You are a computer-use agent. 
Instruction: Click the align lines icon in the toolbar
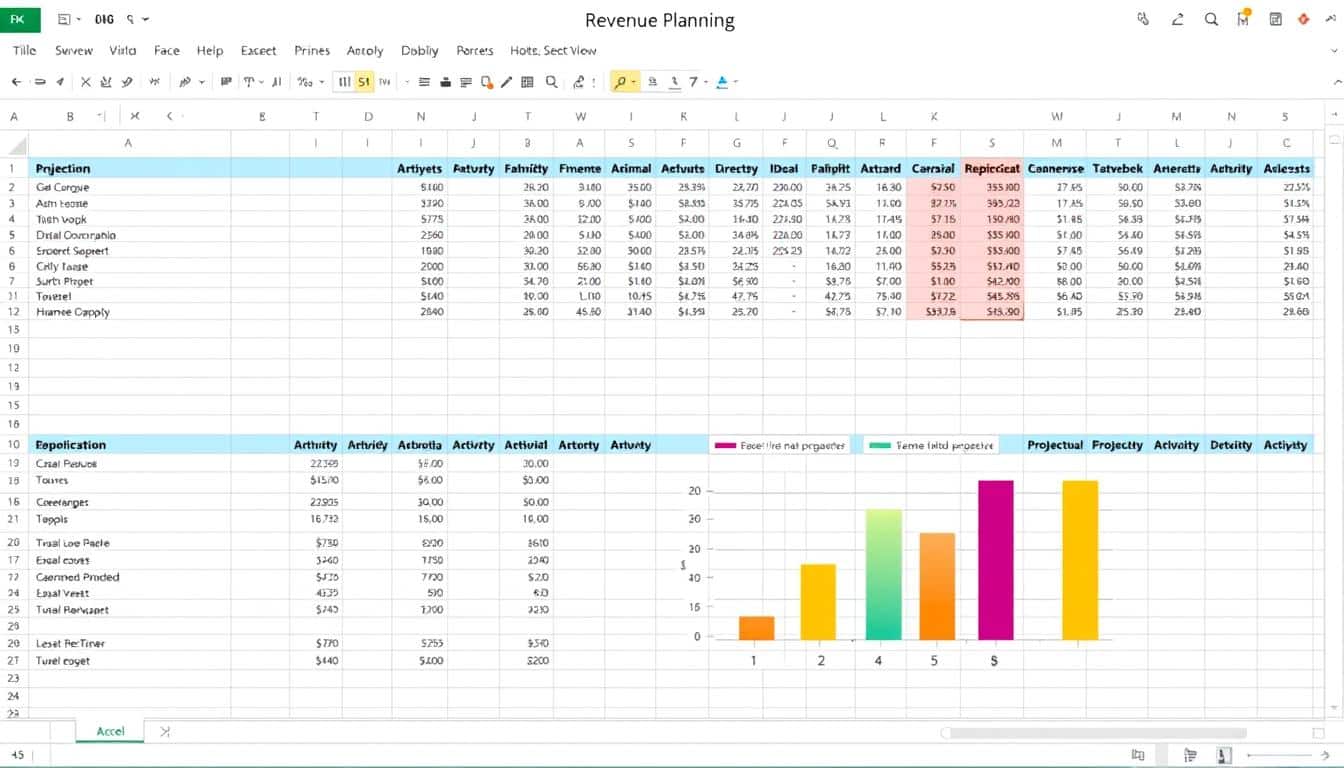[x=424, y=82]
